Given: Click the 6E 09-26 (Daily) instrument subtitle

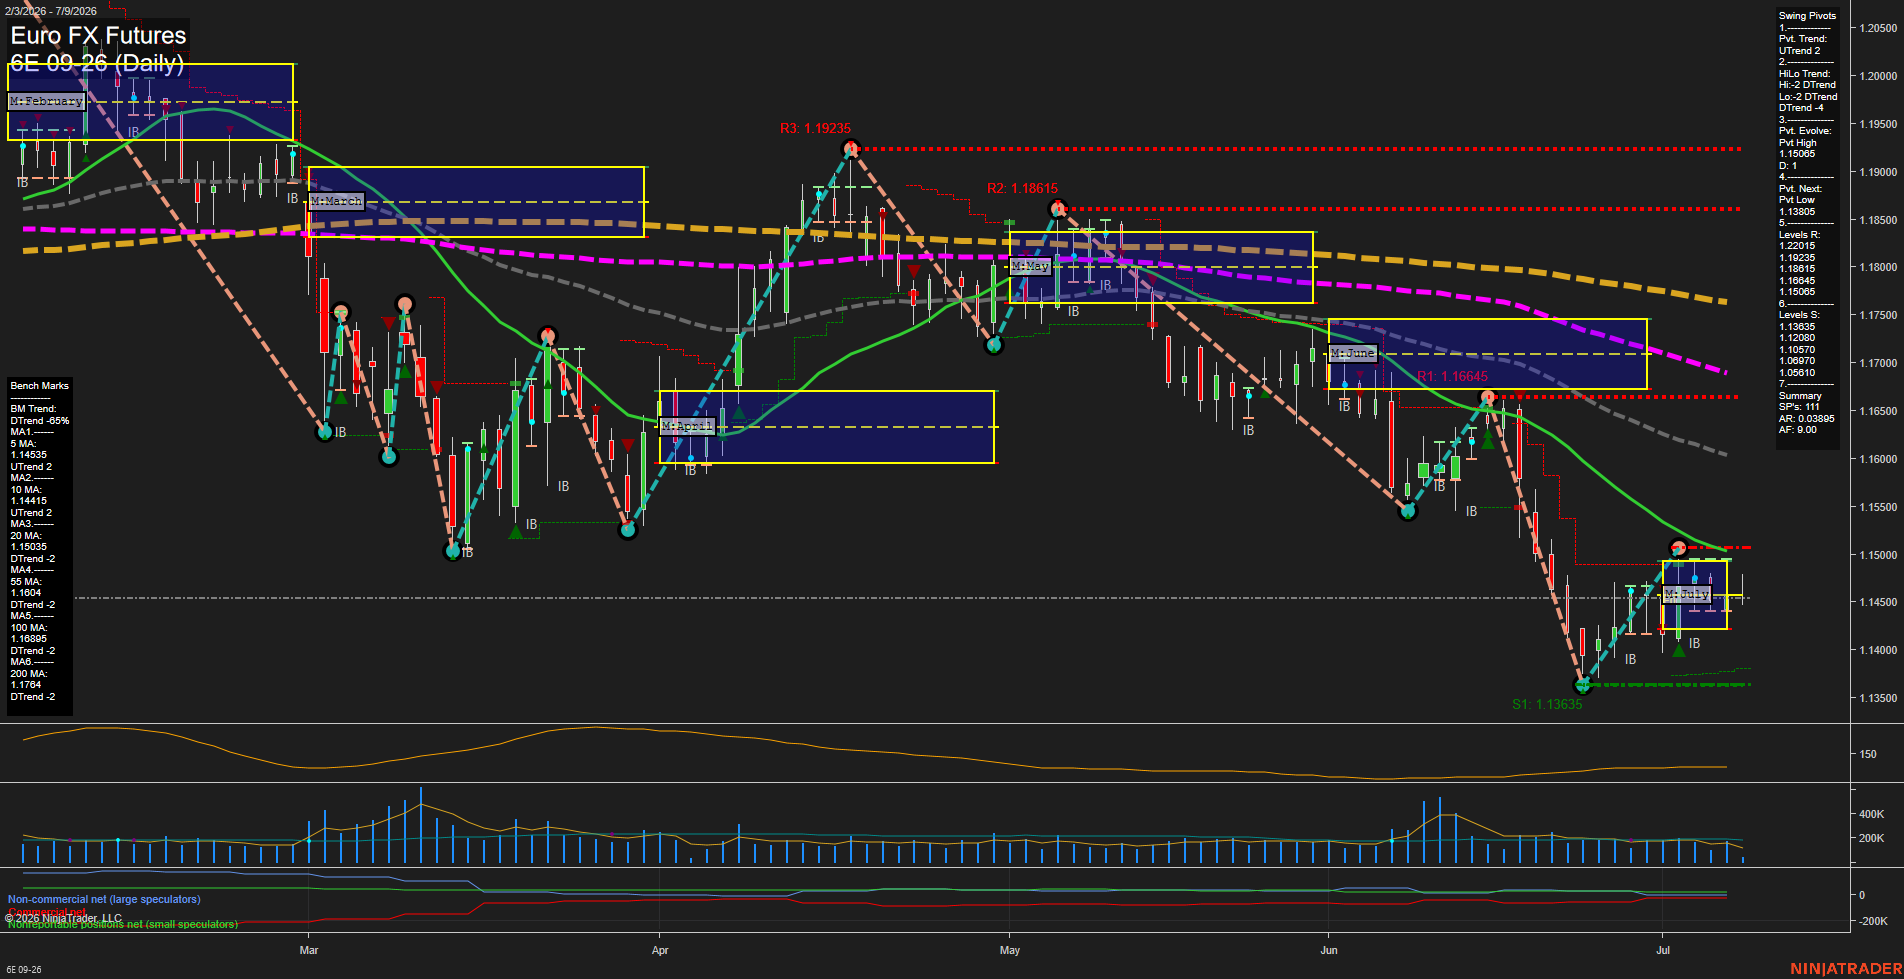Looking at the screenshot, I should pos(97,63).
